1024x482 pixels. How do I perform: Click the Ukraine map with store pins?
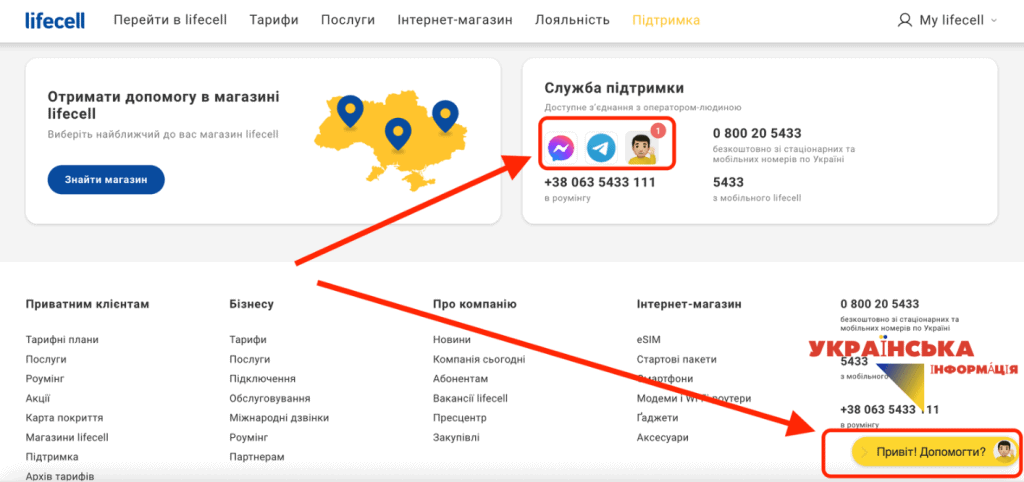click(392, 140)
